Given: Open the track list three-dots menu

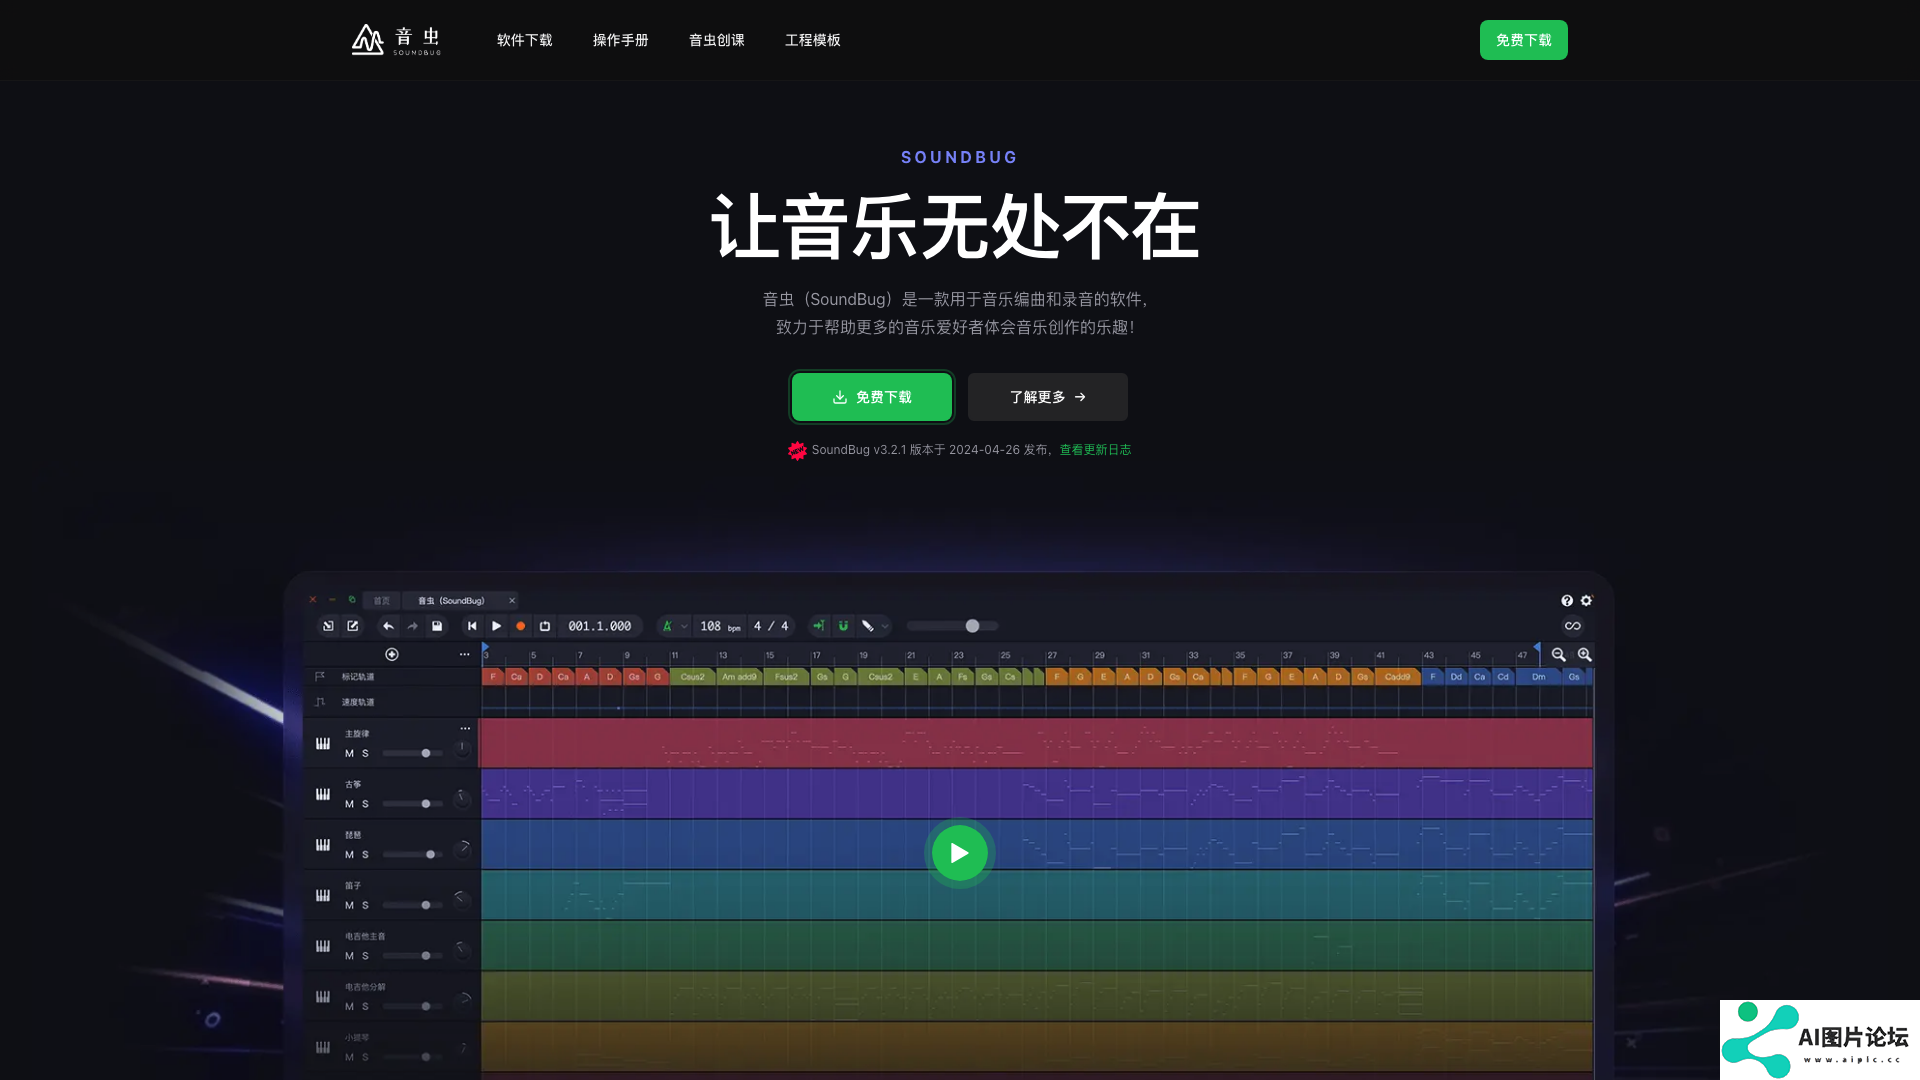Looking at the screenshot, I should [464, 654].
